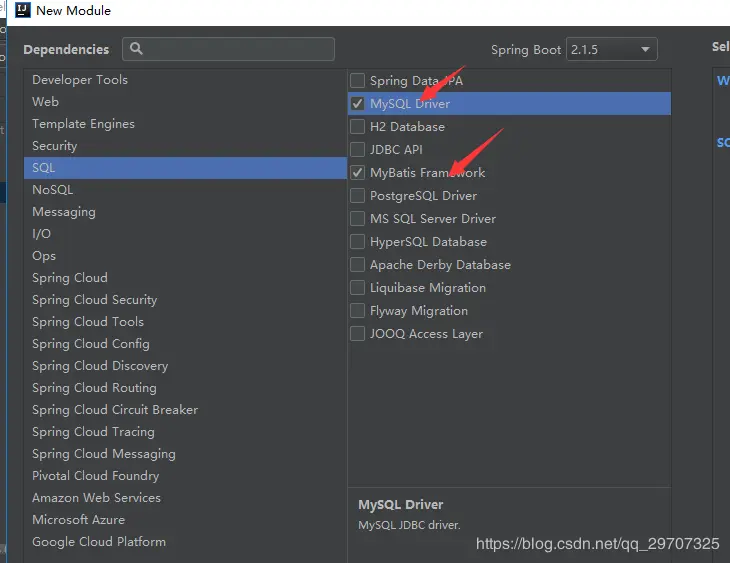Select the Apache Derby Database label

tap(440, 265)
